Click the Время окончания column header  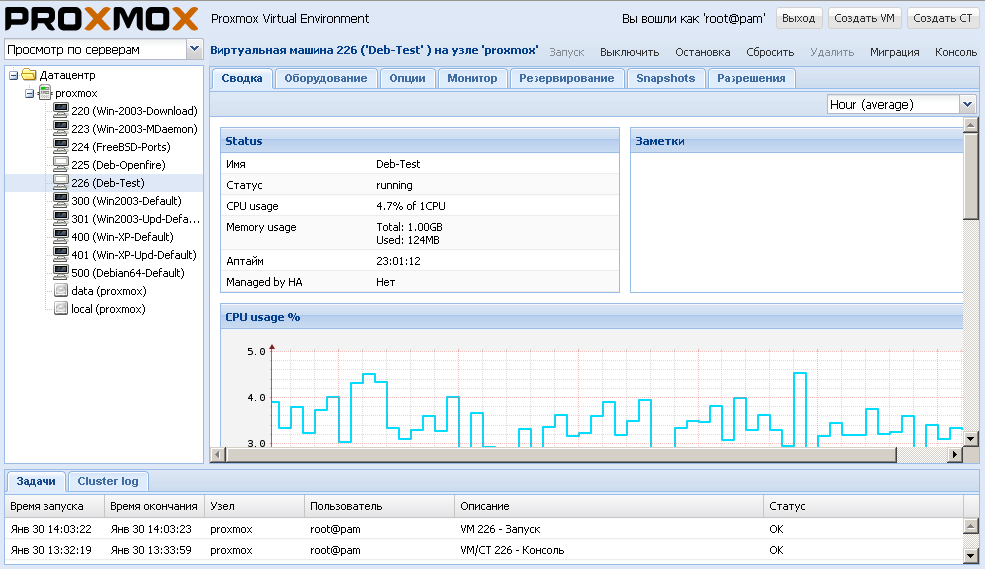point(155,506)
